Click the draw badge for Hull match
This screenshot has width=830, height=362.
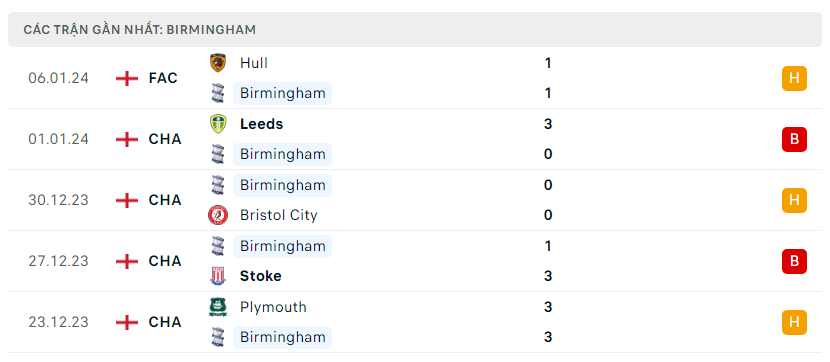pyautogui.click(x=794, y=78)
